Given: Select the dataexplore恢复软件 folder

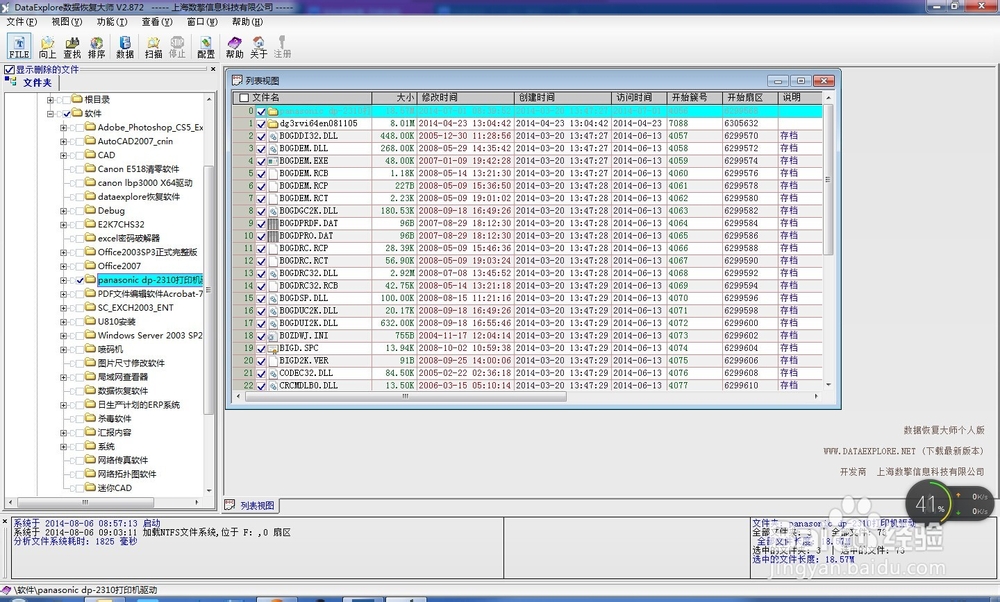Looking at the screenshot, I should [138, 197].
